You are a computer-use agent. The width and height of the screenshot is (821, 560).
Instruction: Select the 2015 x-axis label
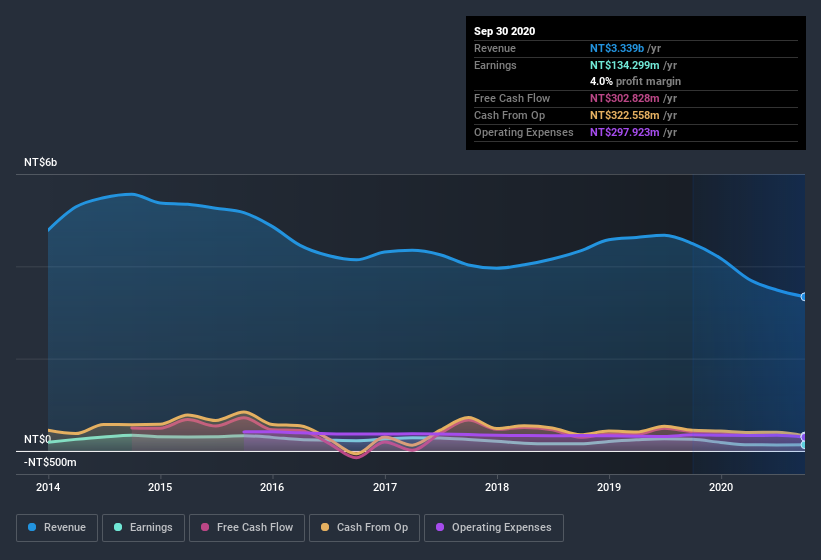(160, 487)
